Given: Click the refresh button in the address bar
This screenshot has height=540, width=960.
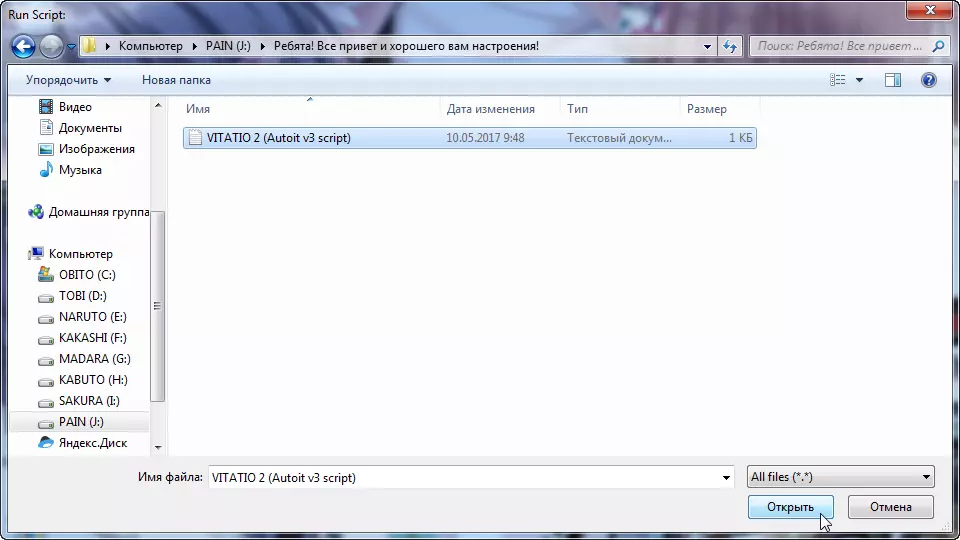Looking at the screenshot, I should 730,47.
